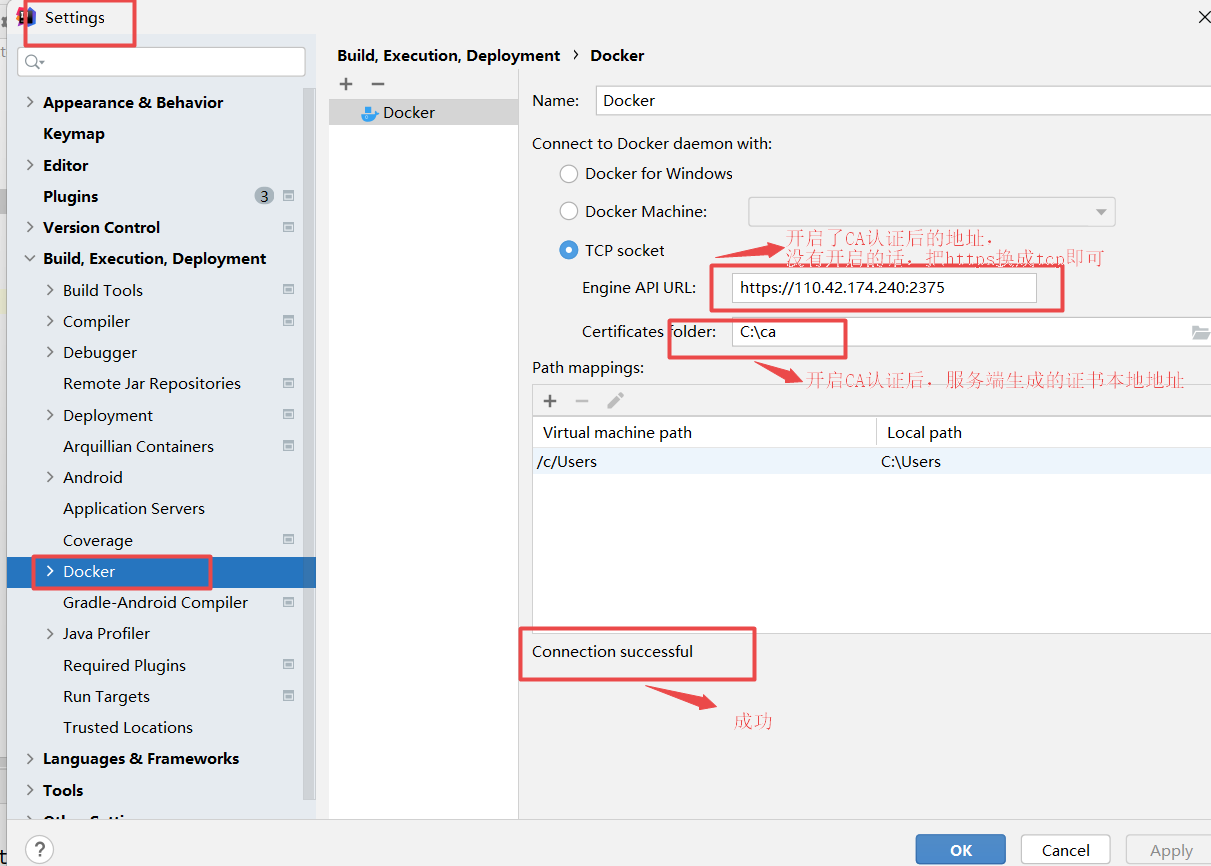This screenshot has width=1211, height=866.
Task: Click project-level icon next to Compiler
Action: pos(288,321)
